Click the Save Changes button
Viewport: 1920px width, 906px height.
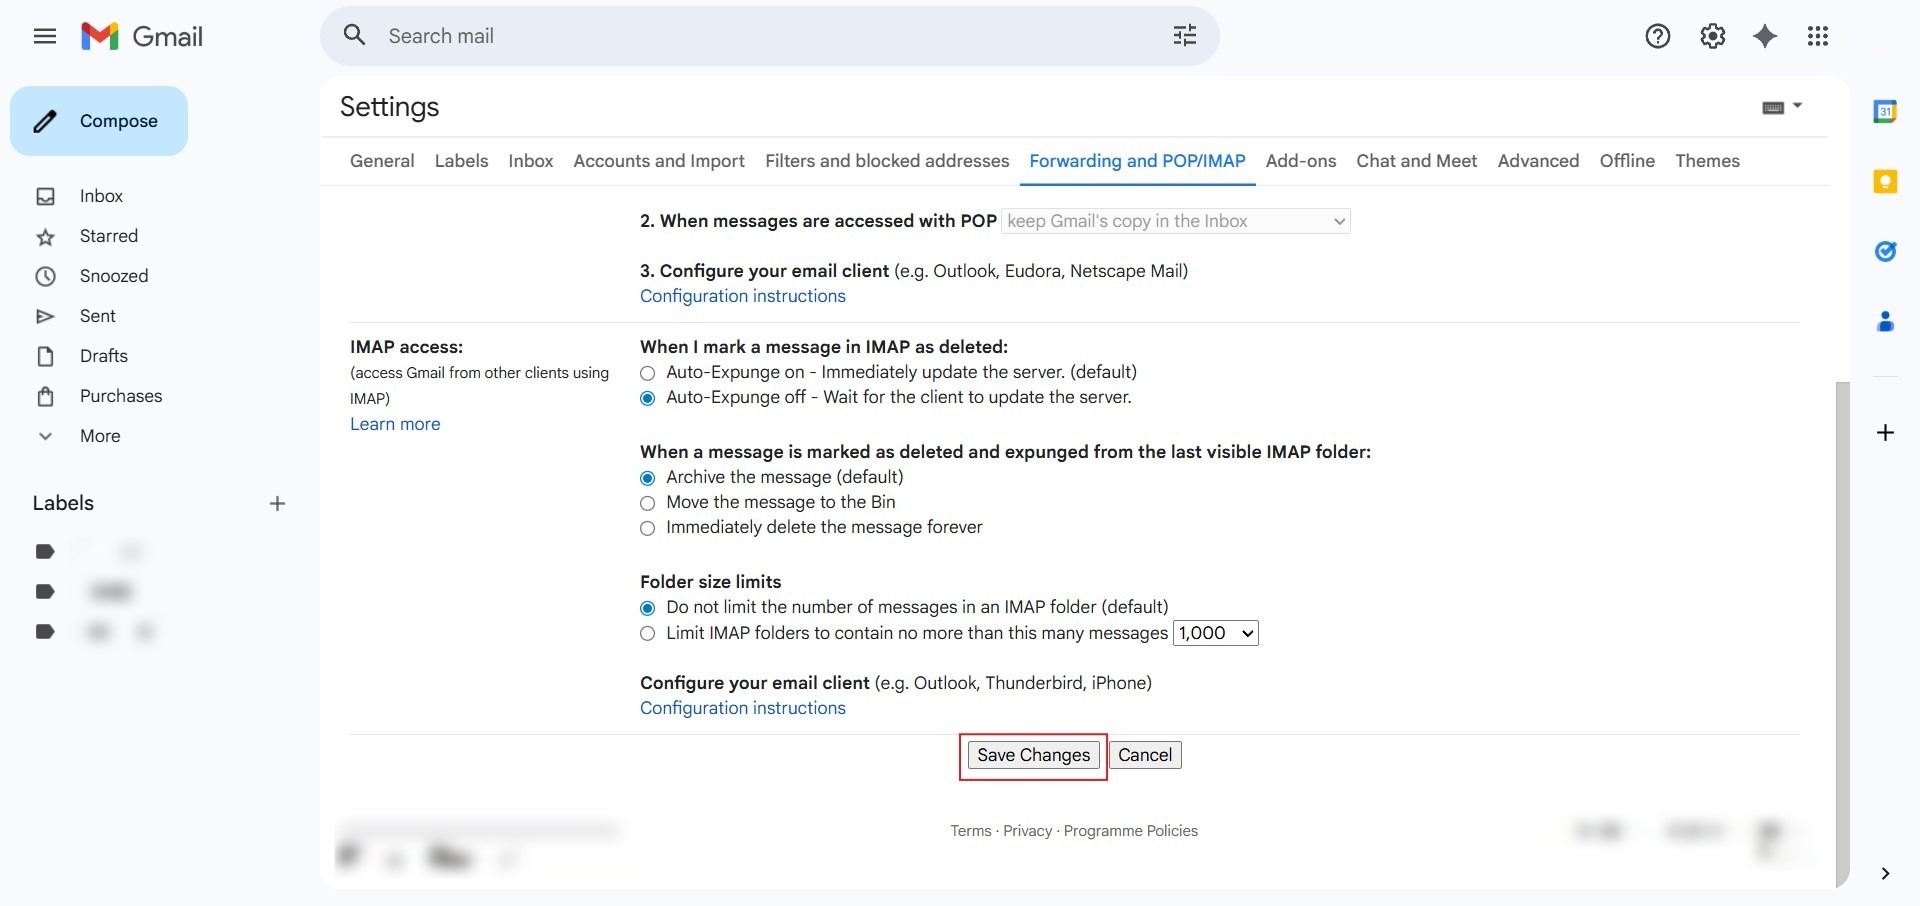pyautogui.click(x=1033, y=756)
